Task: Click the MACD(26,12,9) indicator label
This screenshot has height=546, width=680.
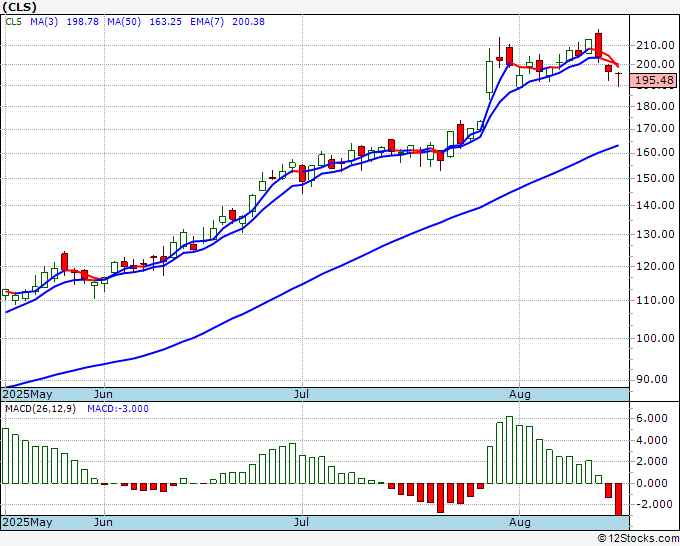Action: pyautogui.click(x=40, y=409)
